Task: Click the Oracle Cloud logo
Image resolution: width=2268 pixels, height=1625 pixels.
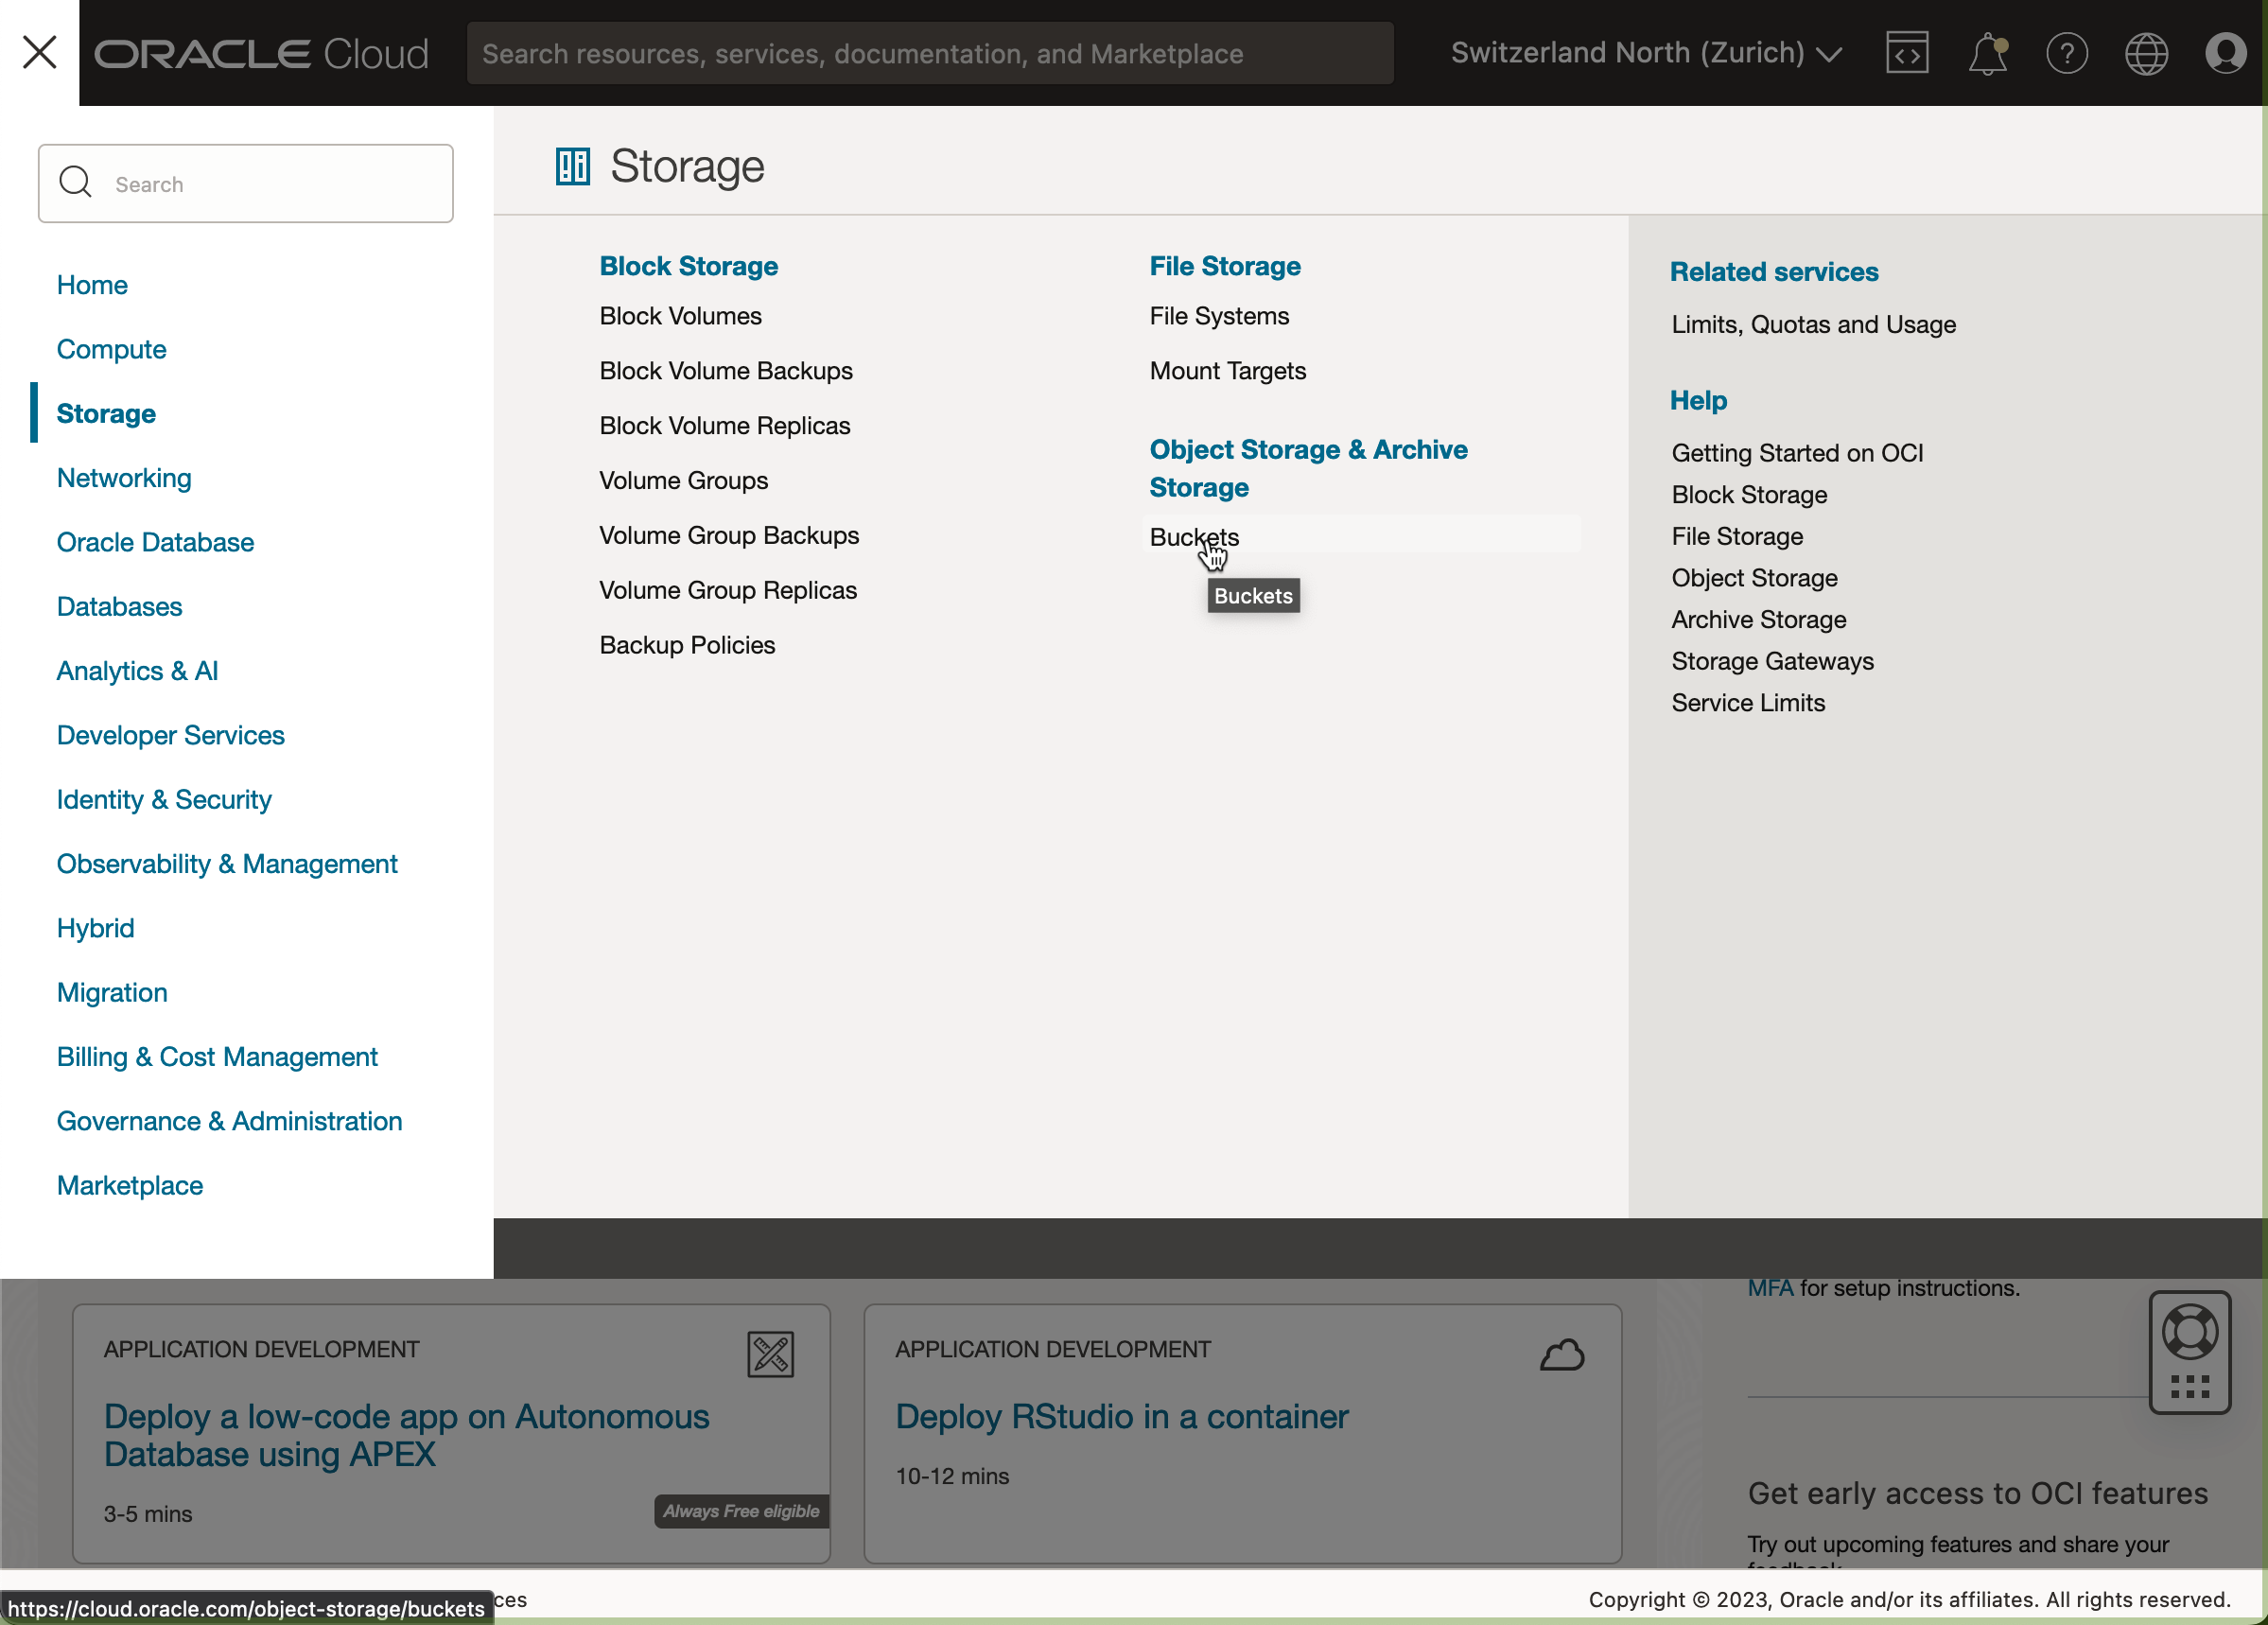Action: [x=262, y=53]
